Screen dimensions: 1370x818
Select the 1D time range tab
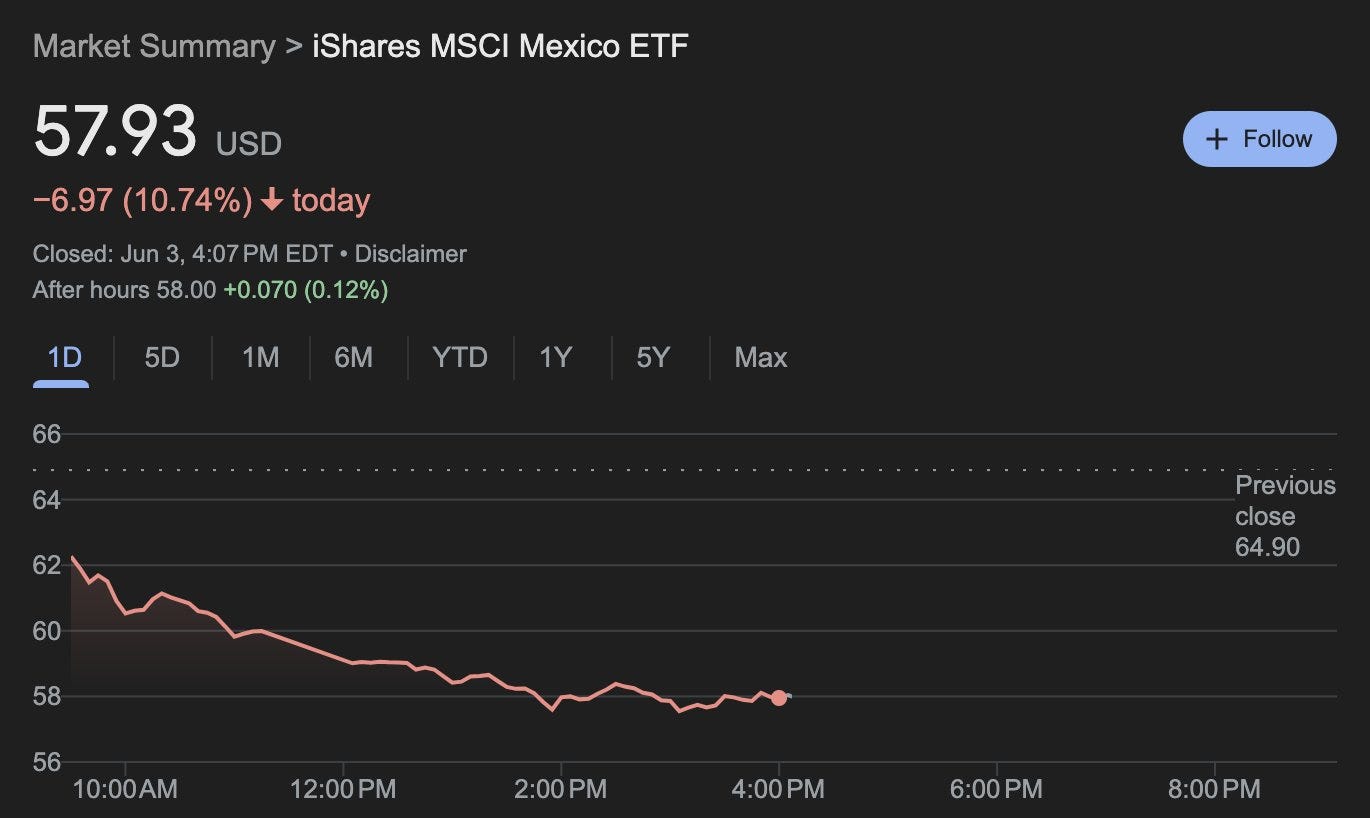(x=64, y=357)
